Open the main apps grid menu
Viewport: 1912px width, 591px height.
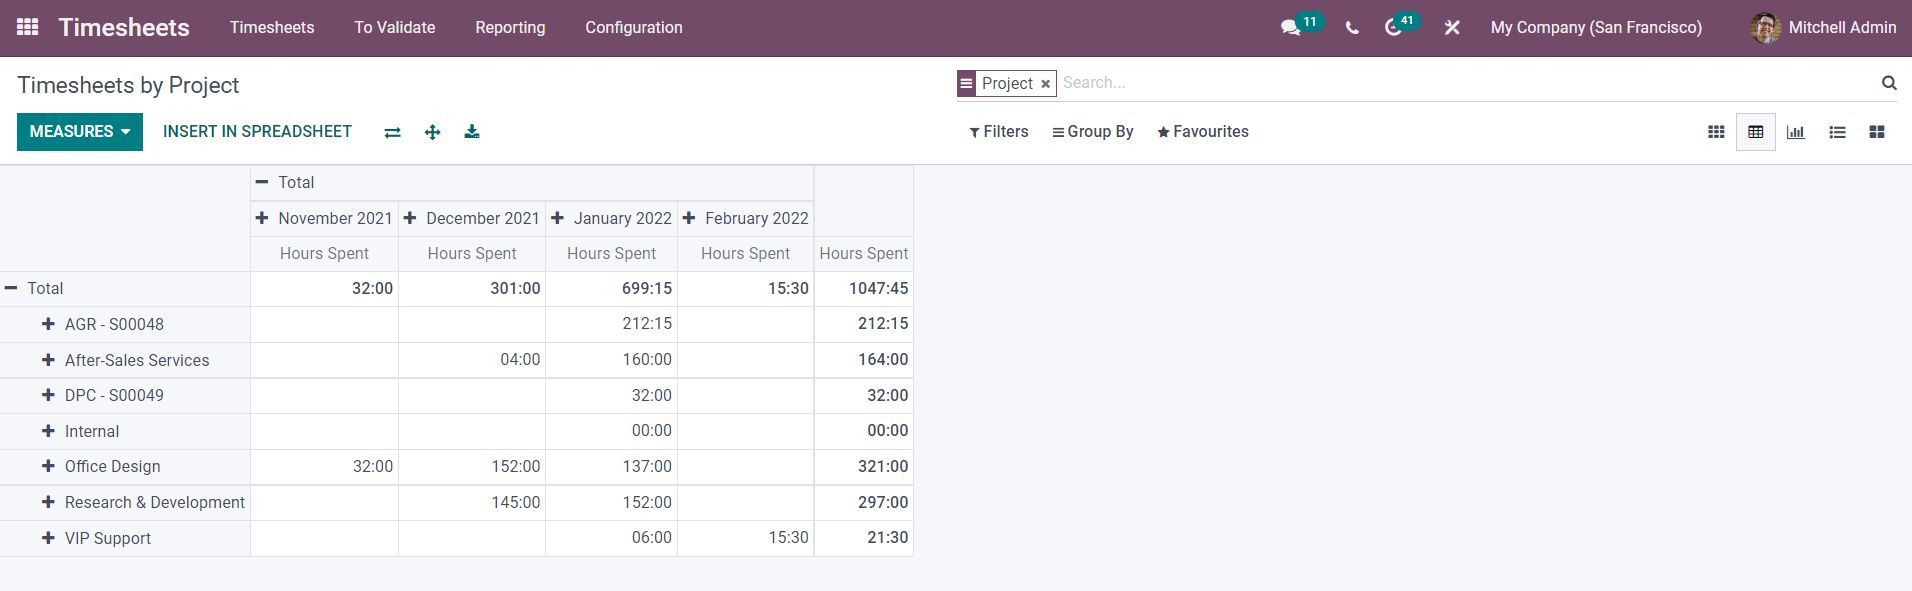coord(28,27)
